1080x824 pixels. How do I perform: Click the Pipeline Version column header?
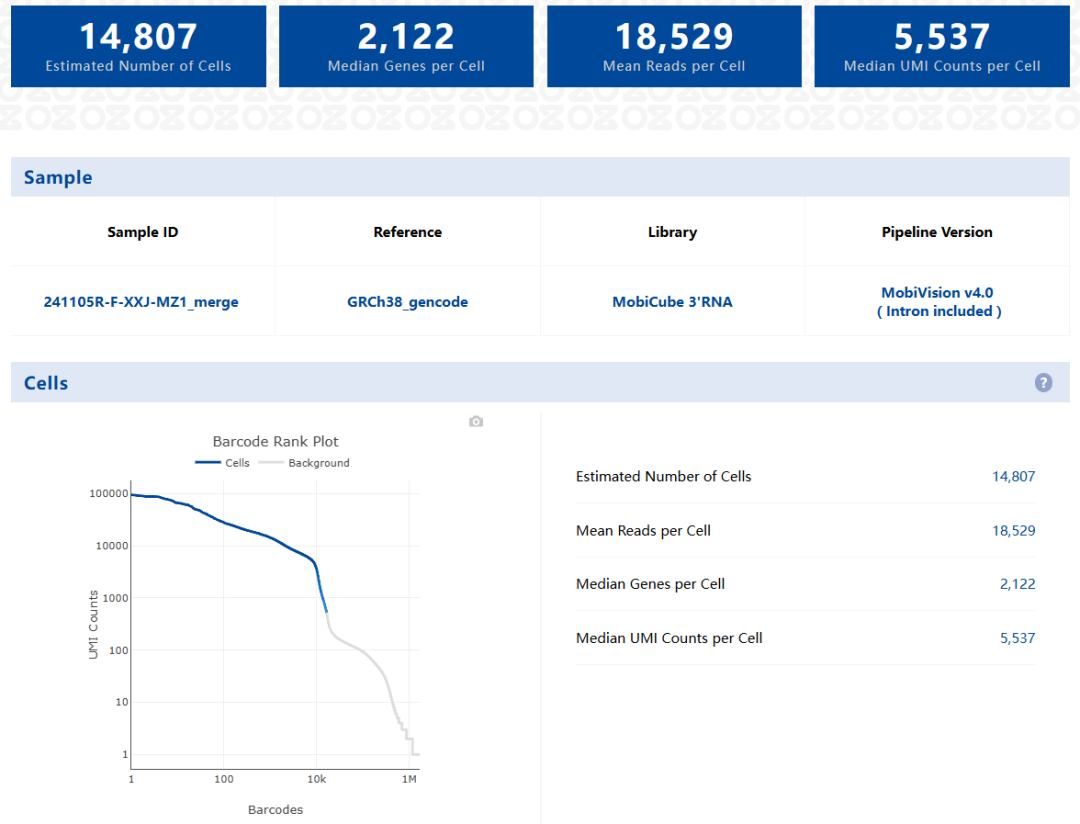pos(937,232)
